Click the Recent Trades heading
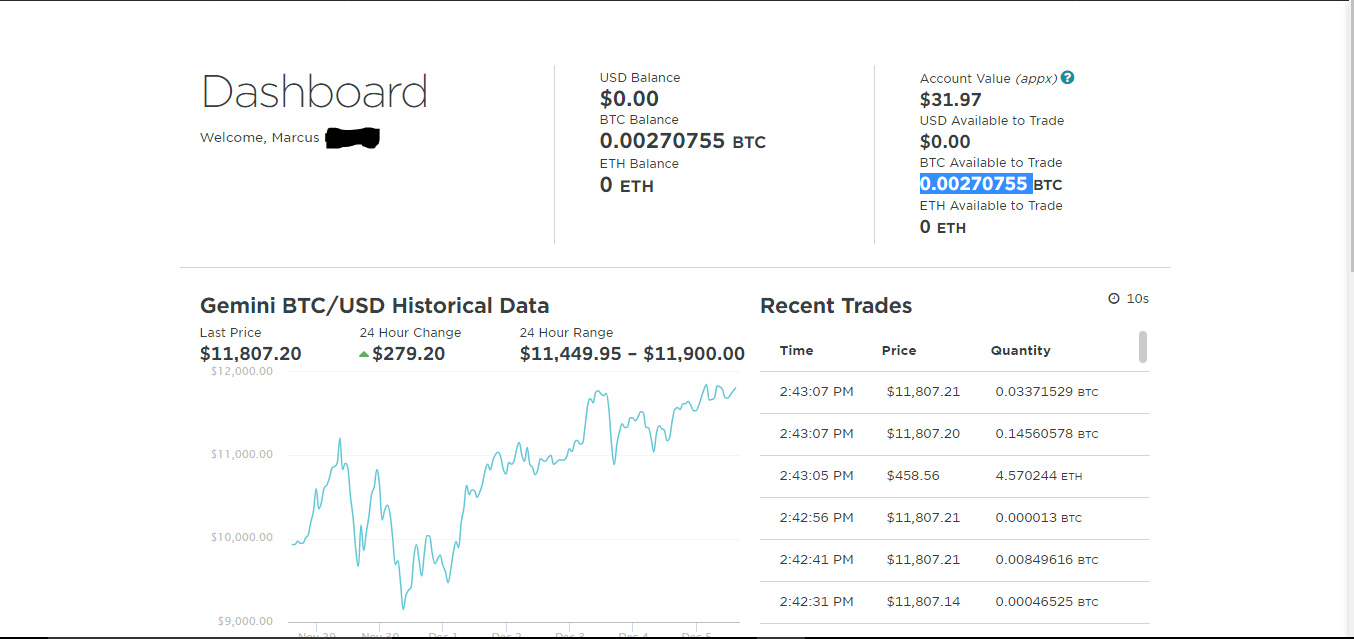 click(x=836, y=306)
